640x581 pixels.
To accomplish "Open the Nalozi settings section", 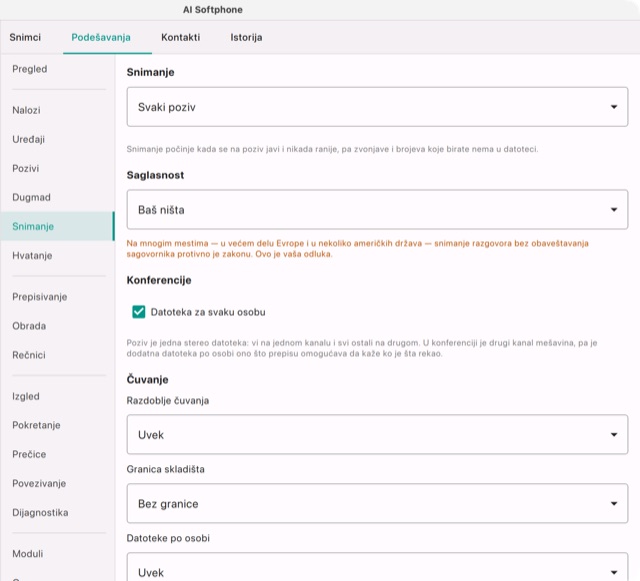I will 57,110.
